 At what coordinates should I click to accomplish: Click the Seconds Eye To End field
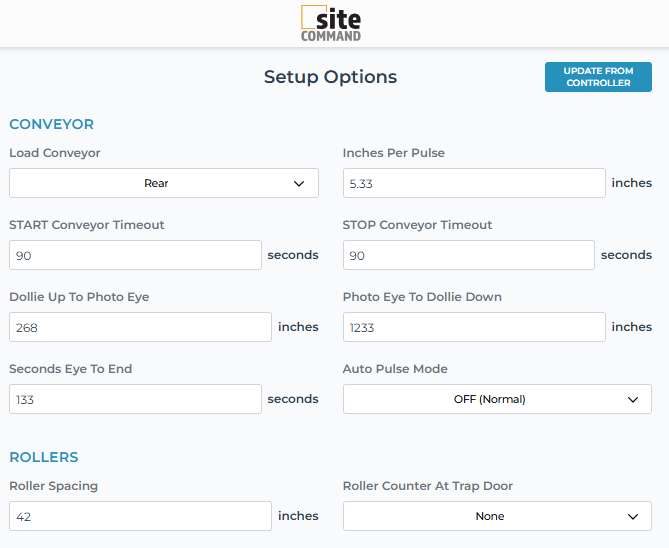(135, 399)
